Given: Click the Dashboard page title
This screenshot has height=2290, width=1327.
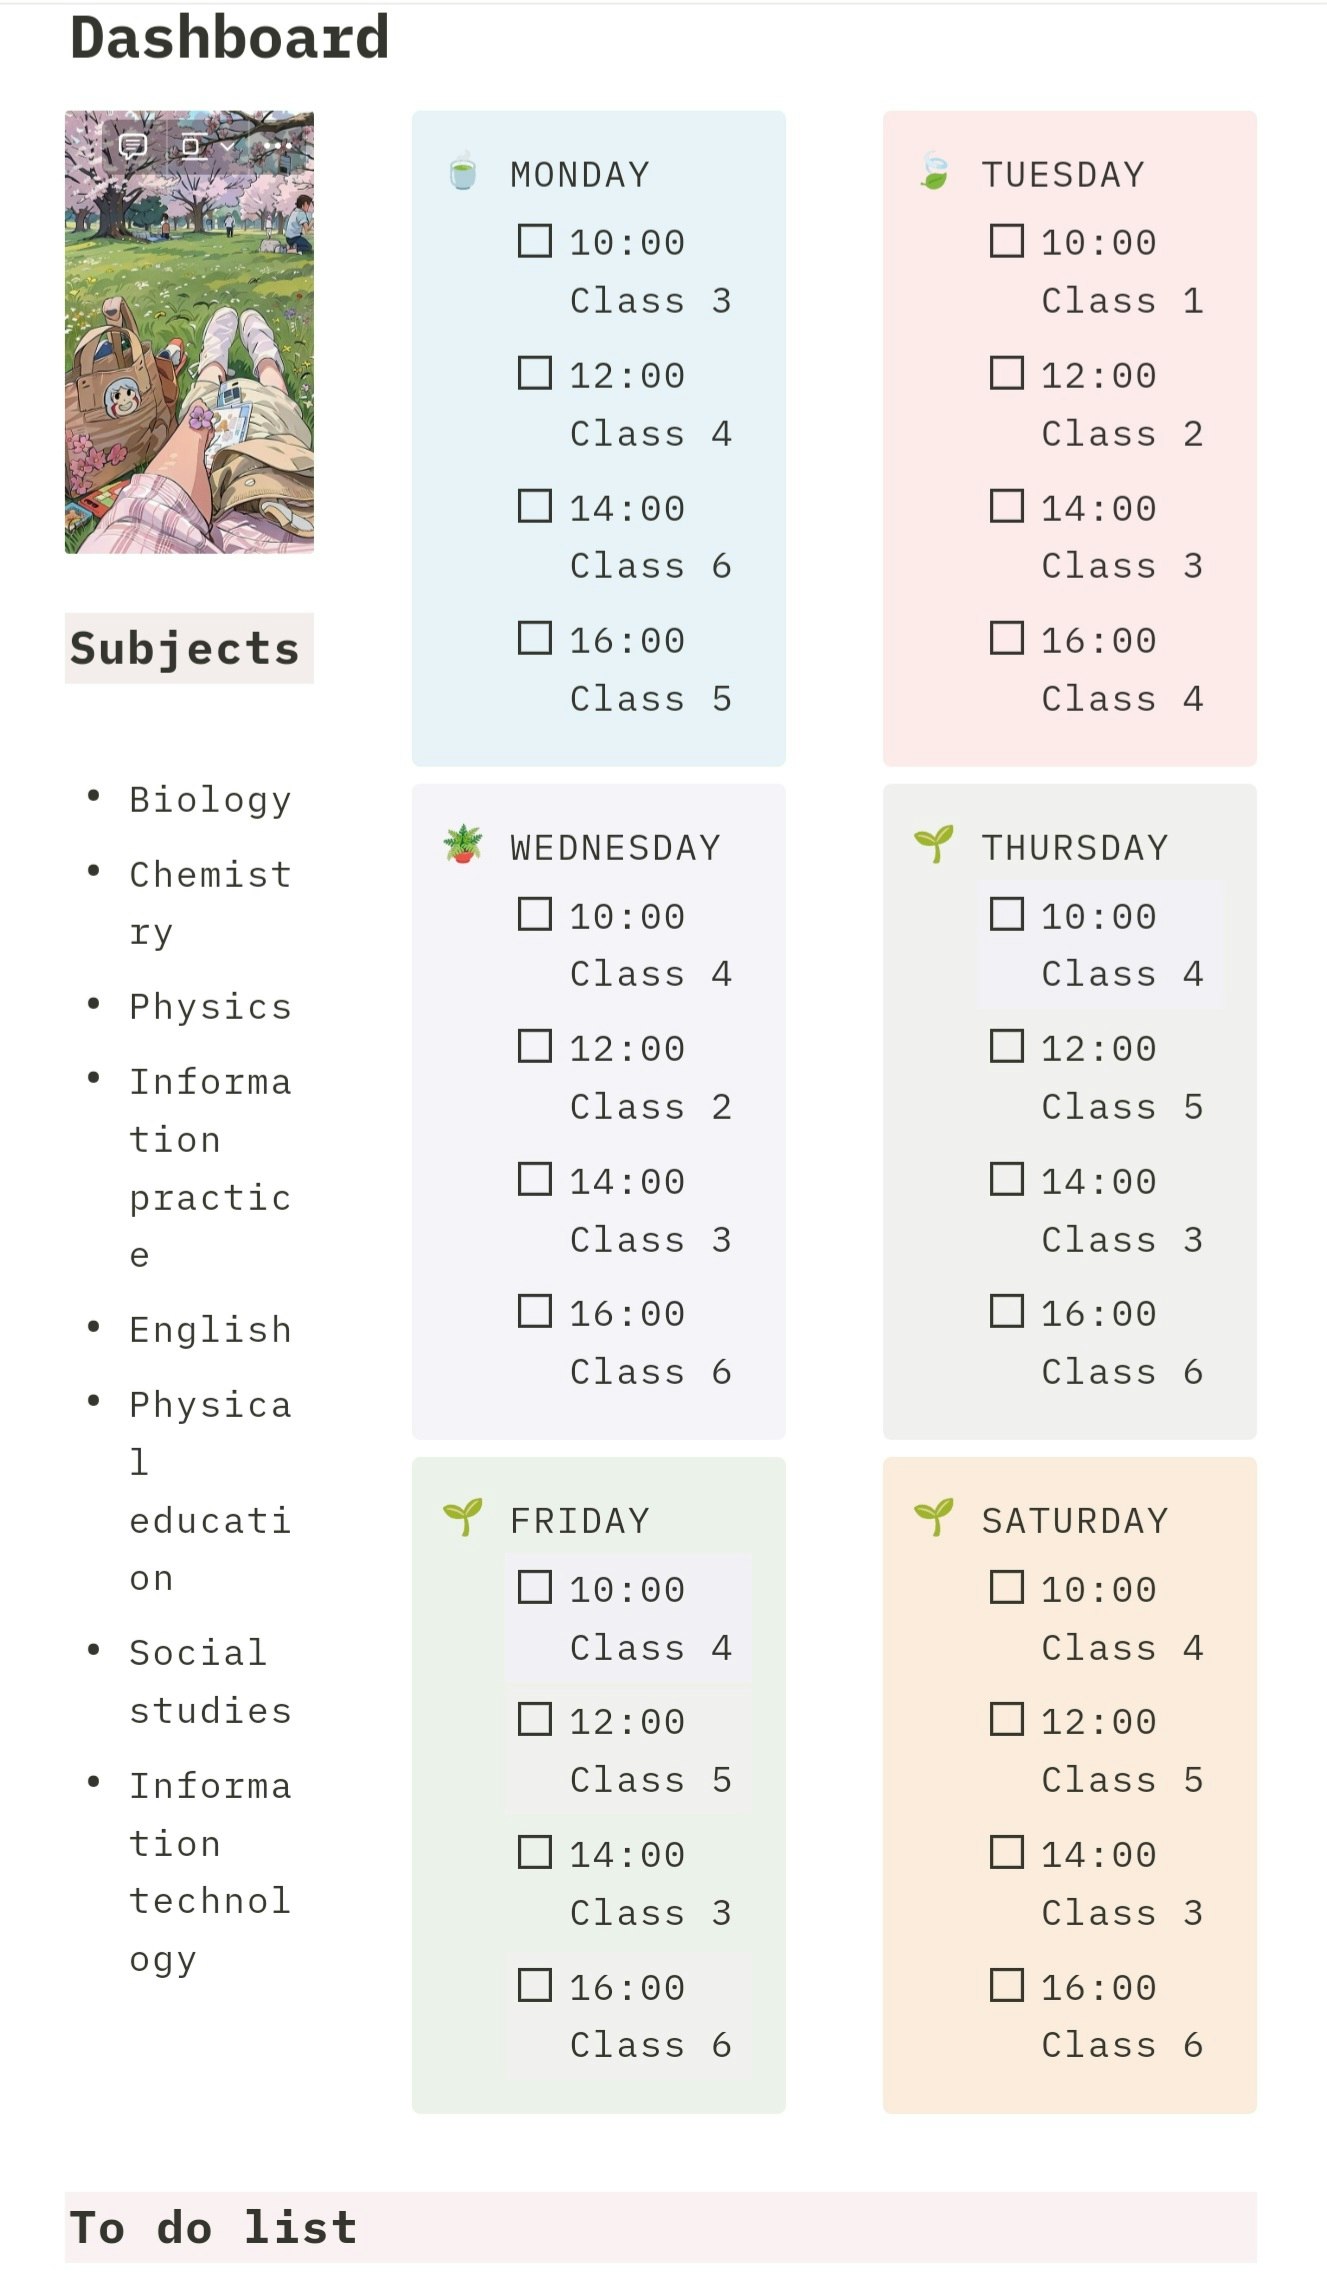Looking at the screenshot, I should tap(230, 38).
